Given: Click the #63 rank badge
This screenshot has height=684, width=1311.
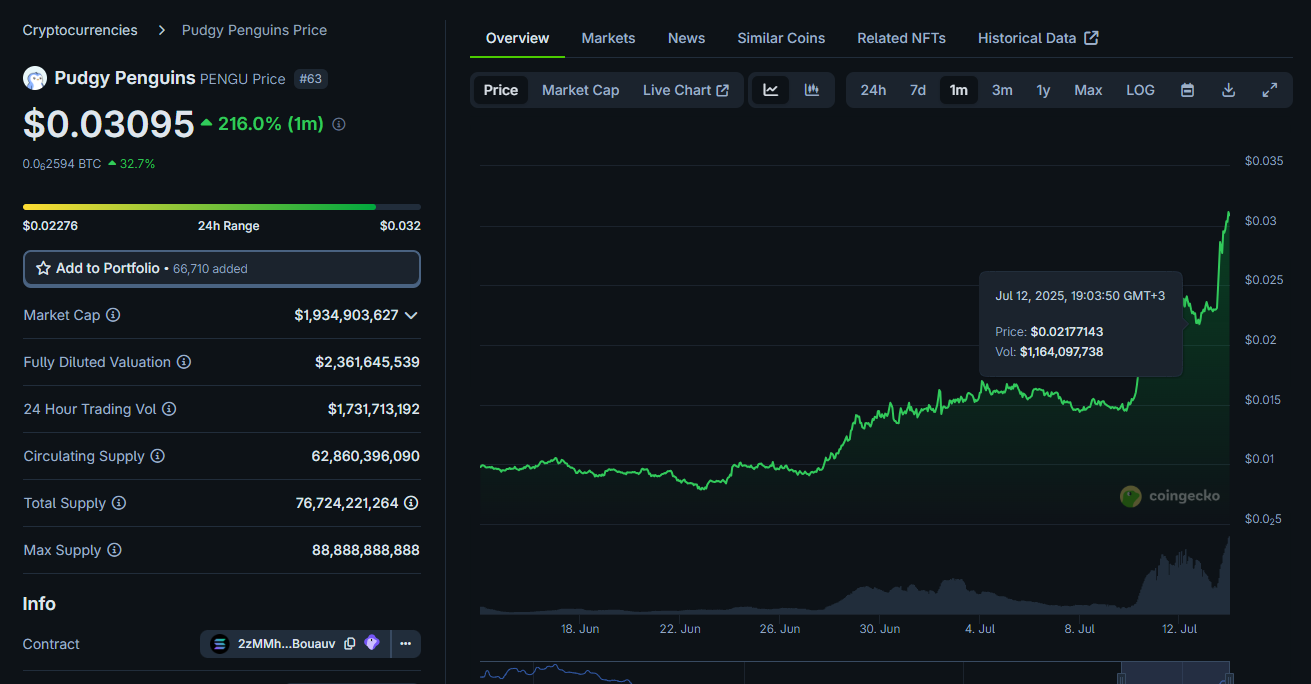Looking at the screenshot, I should point(311,78).
